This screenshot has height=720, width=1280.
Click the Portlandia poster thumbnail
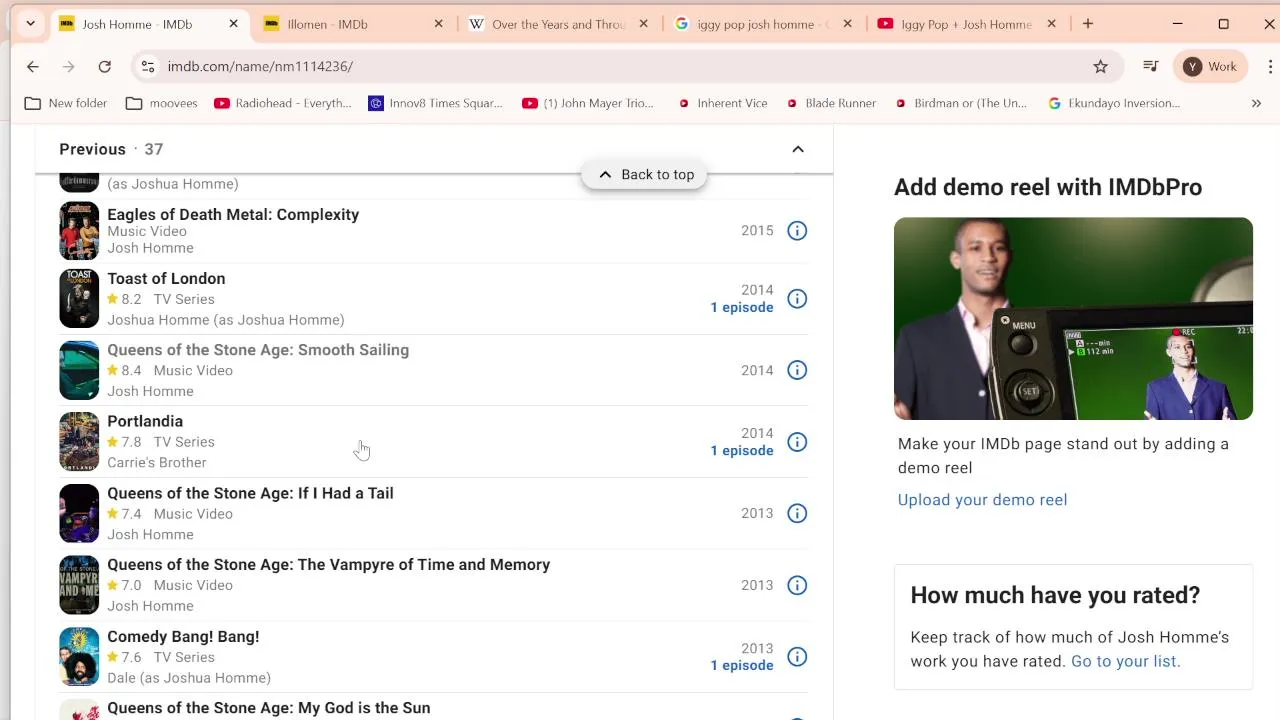79,442
